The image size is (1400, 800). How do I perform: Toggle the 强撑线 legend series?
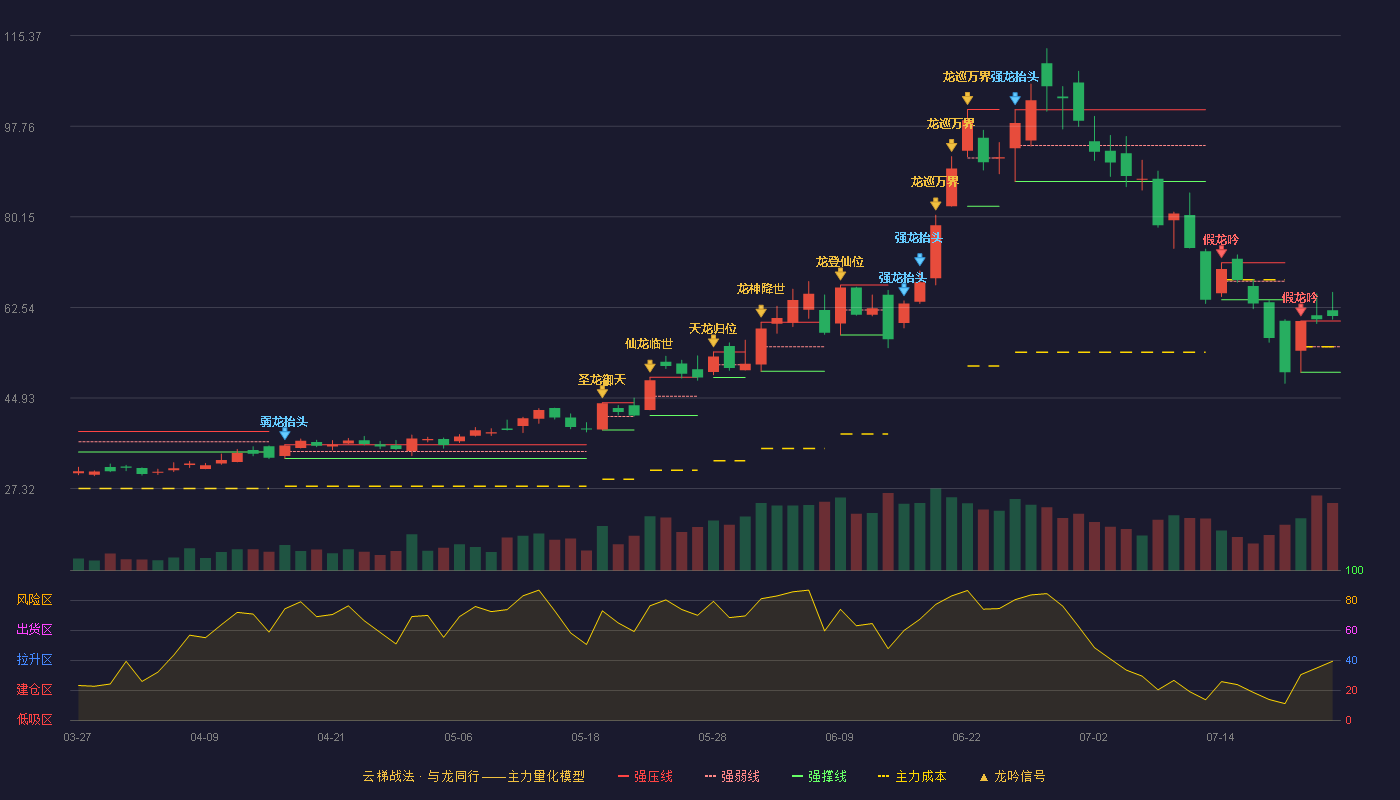click(819, 776)
